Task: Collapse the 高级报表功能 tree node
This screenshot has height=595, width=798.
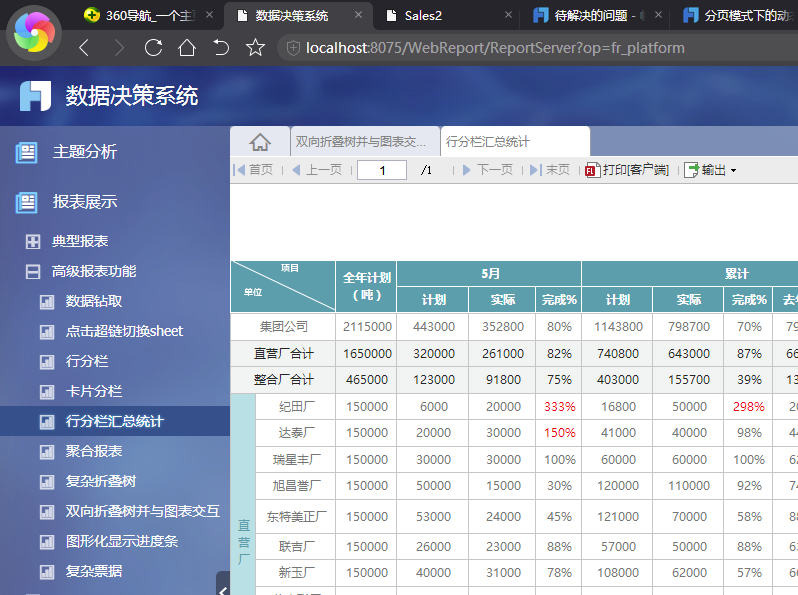Action: (x=33, y=271)
